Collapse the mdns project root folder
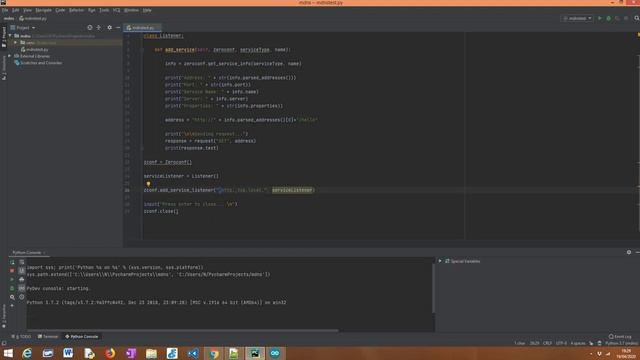Screen dimensions: 640x360 click(10, 36)
